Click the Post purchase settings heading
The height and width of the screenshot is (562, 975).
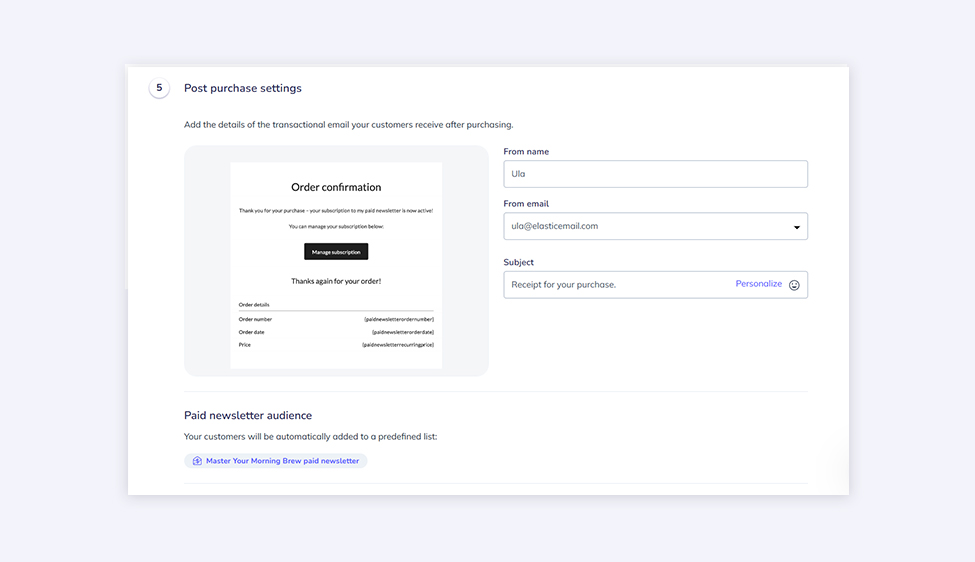pyautogui.click(x=243, y=88)
